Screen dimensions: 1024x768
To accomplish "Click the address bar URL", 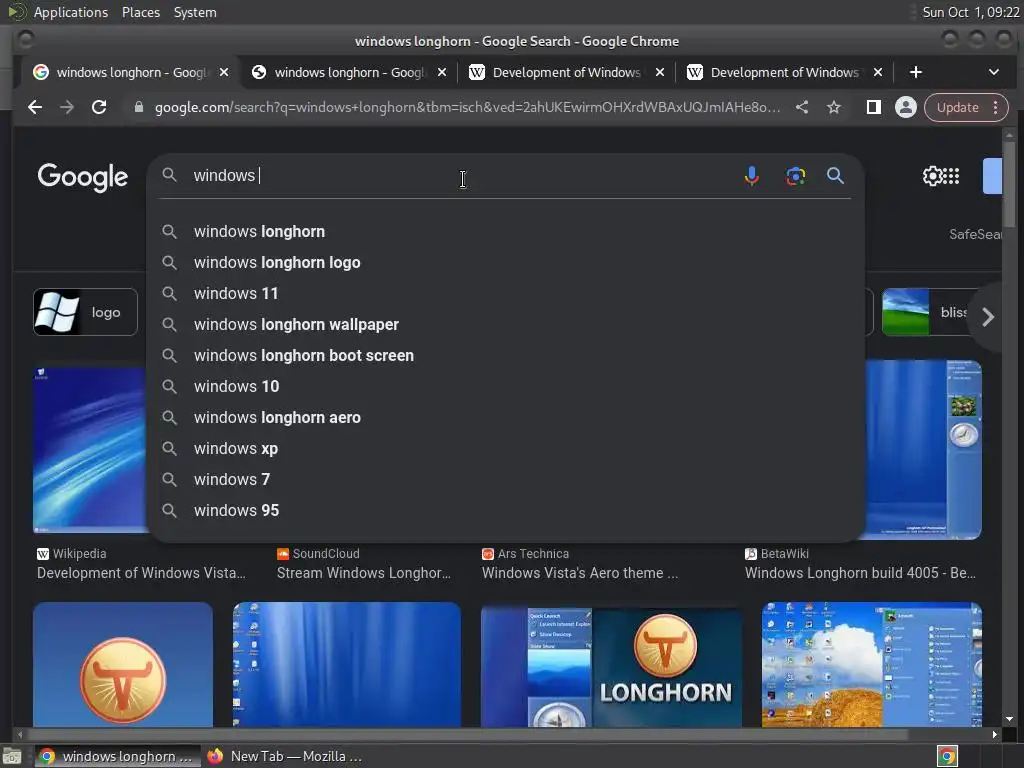I will coord(467,107).
